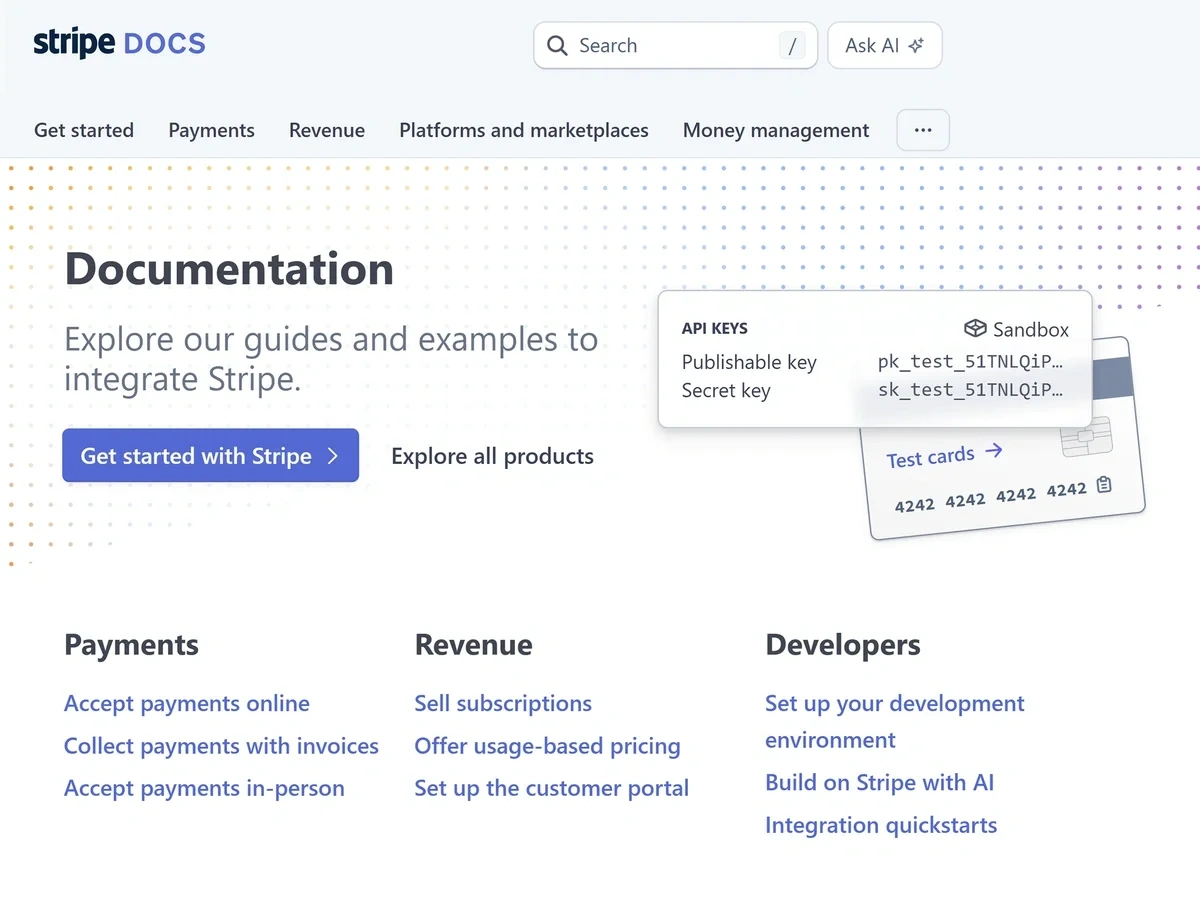This screenshot has width=1200, height=900.
Task: Click the magnifier icon in search box
Action: click(557, 46)
